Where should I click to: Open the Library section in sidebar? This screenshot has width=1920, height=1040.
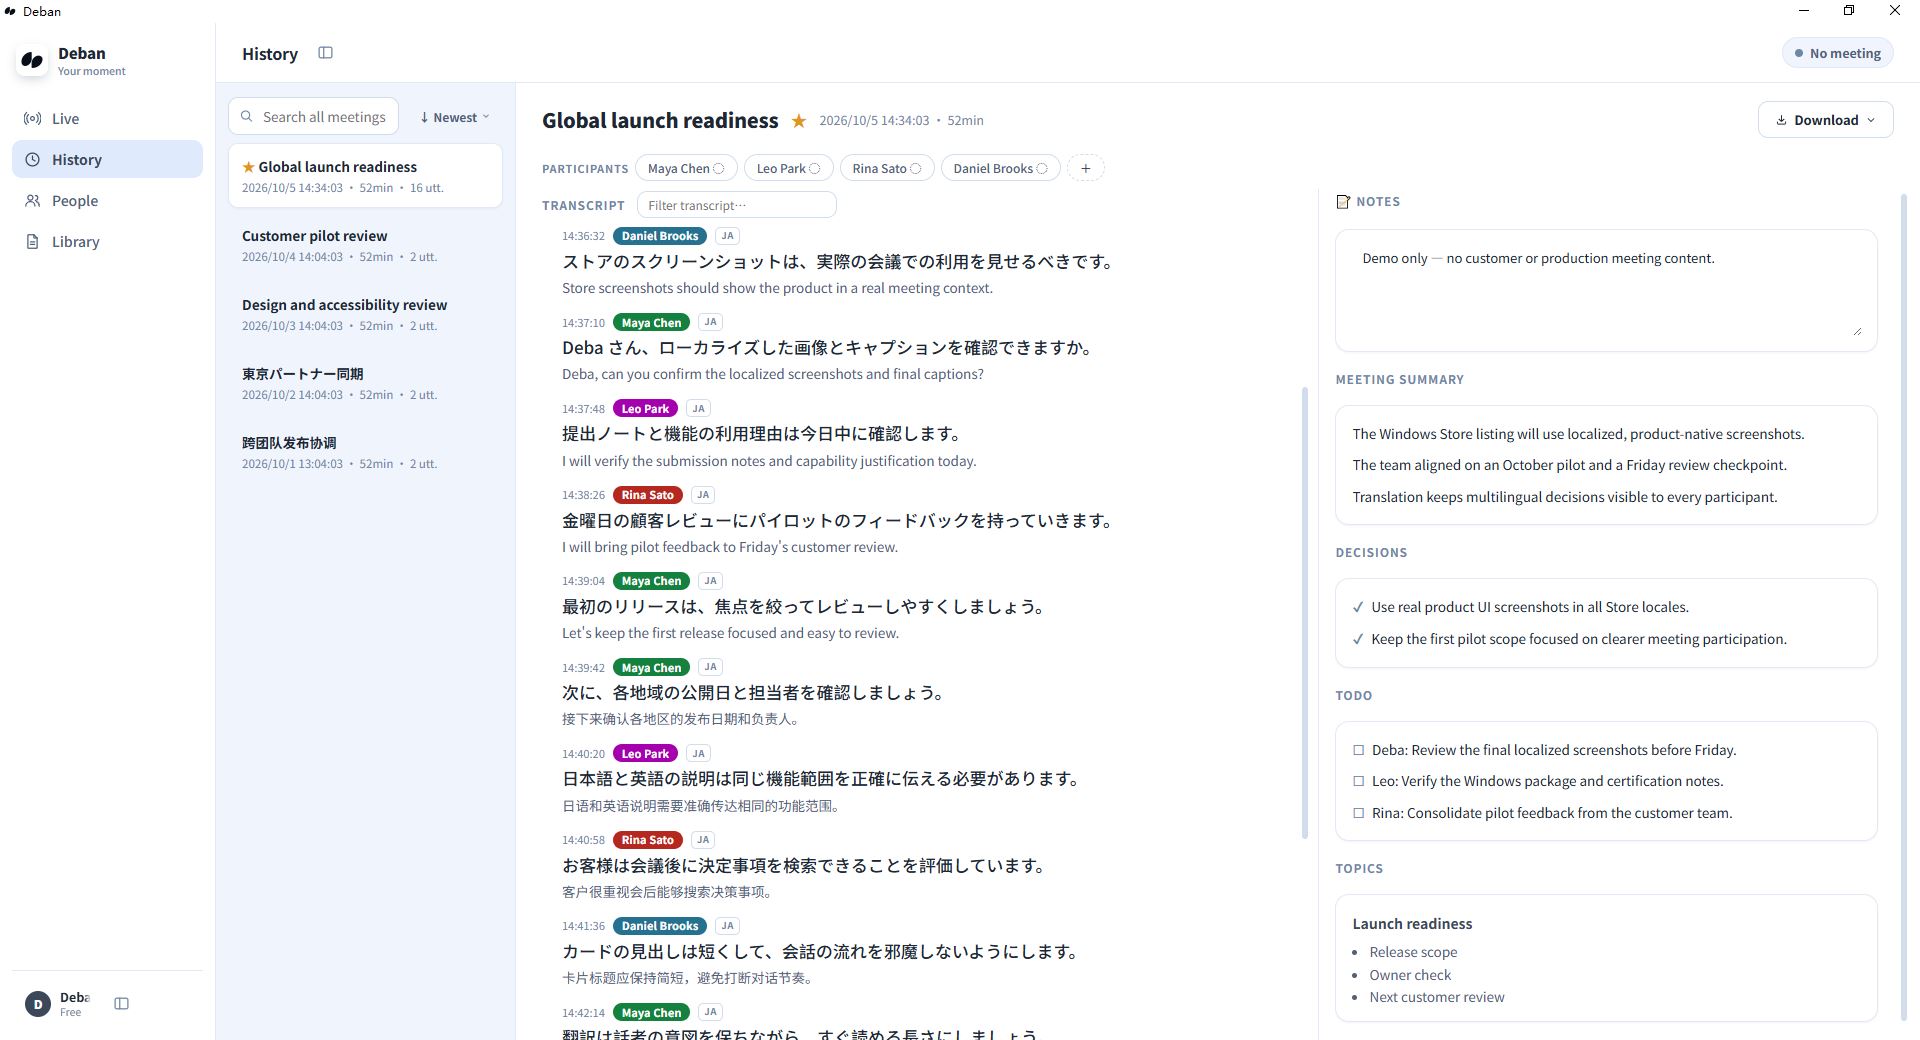click(x=107, y=242)
